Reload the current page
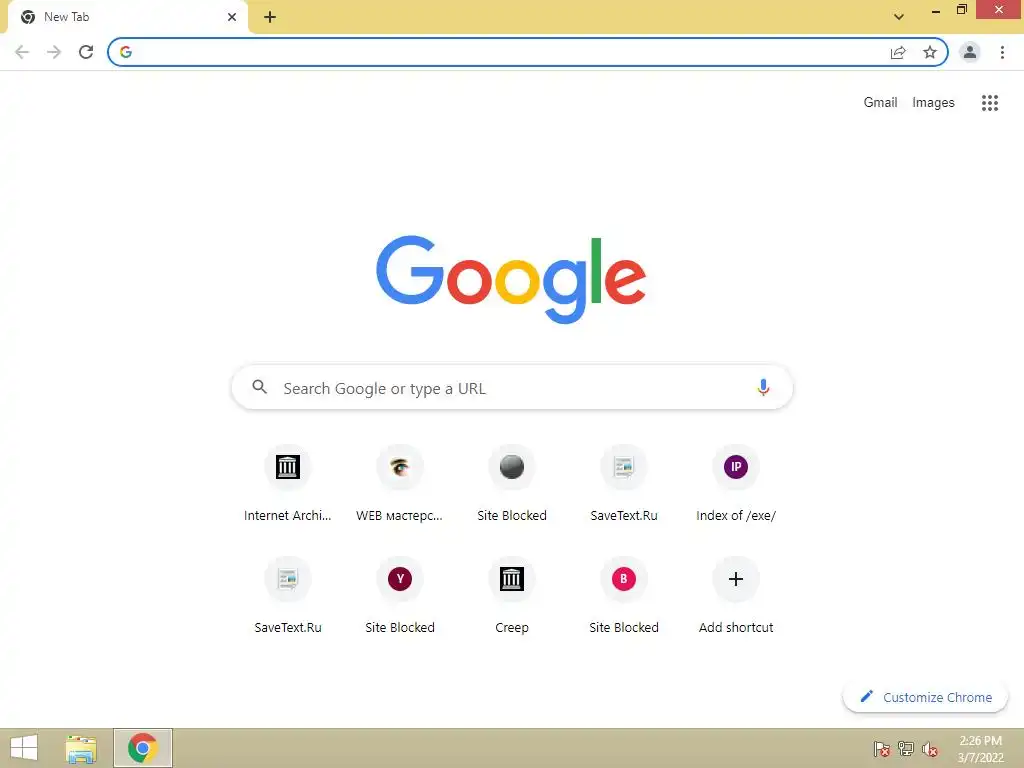 pos(86,52)
